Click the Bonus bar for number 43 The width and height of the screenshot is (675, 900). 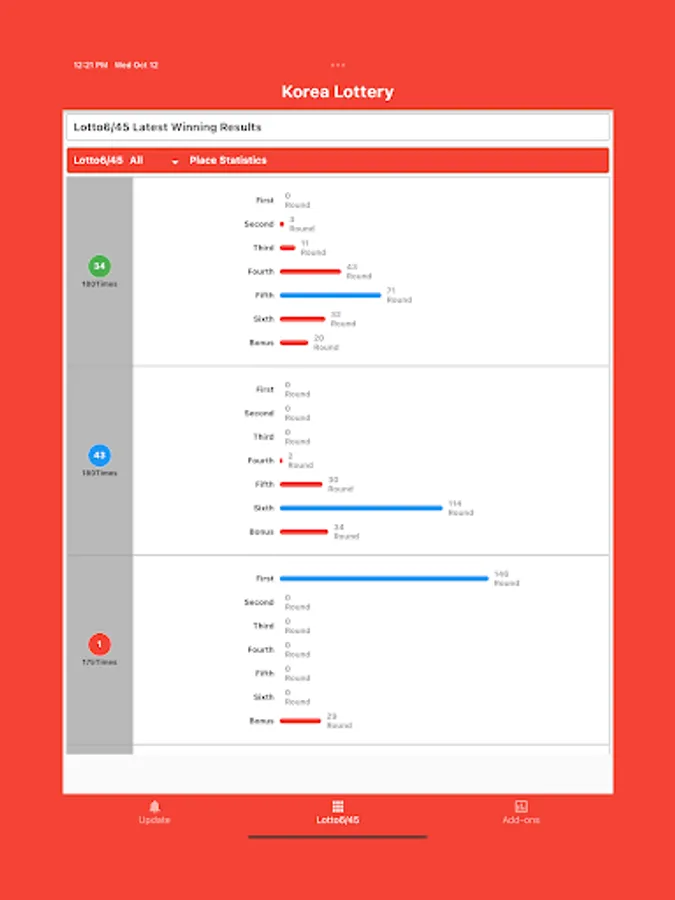(x=304, y=532)
